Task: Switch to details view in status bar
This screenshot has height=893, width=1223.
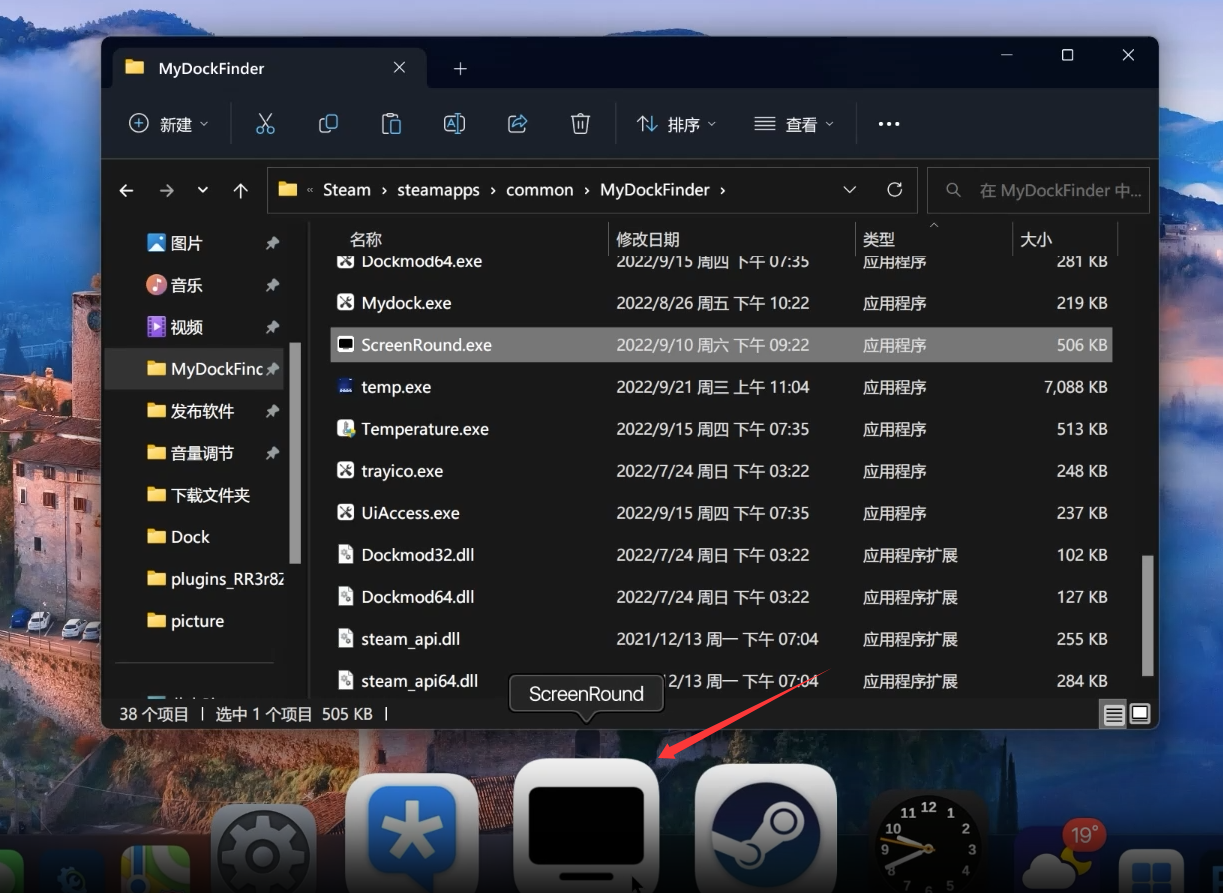Action: tap(1113, 714)
